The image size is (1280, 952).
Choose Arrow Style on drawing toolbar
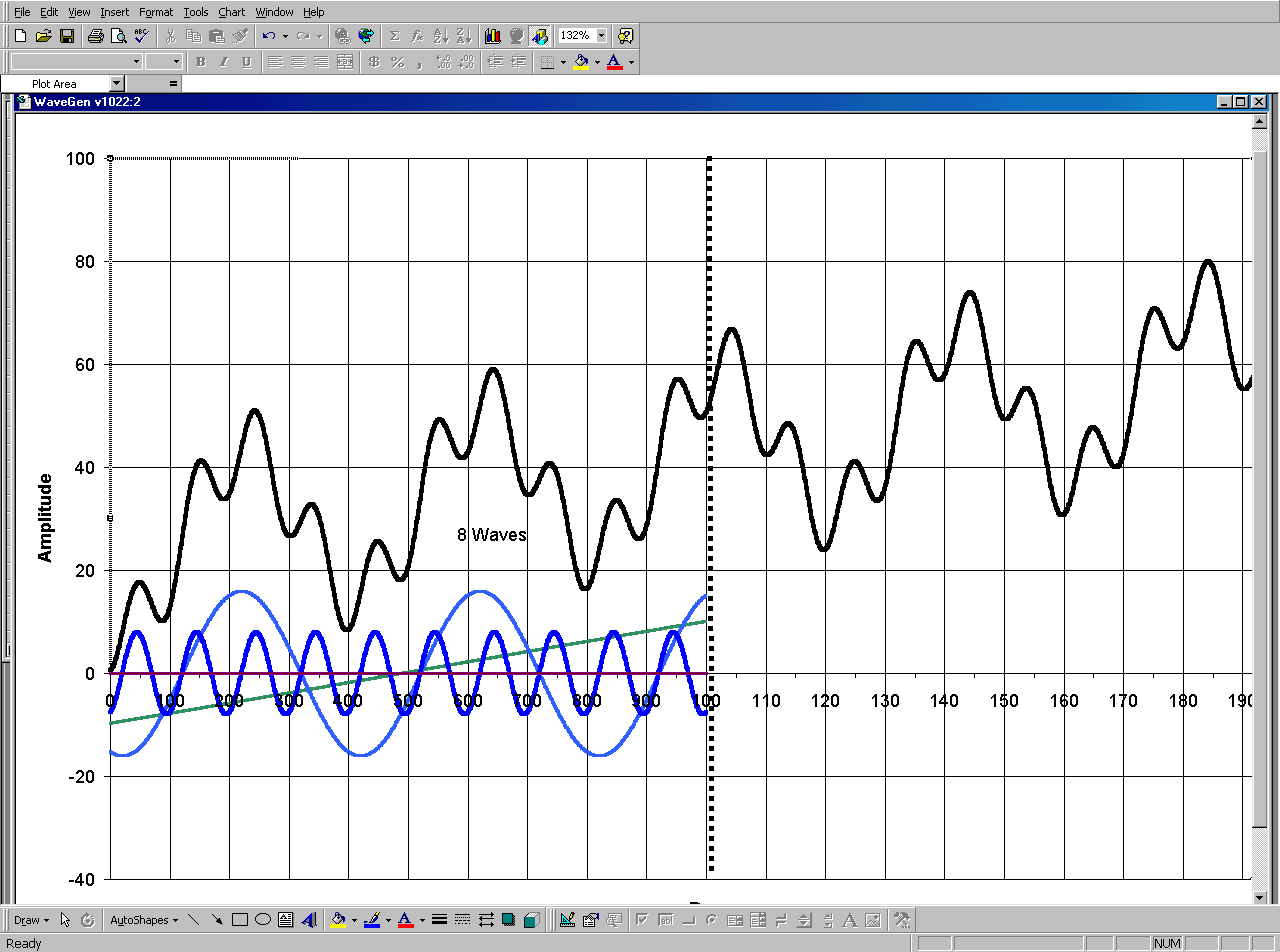pos(486,920)
